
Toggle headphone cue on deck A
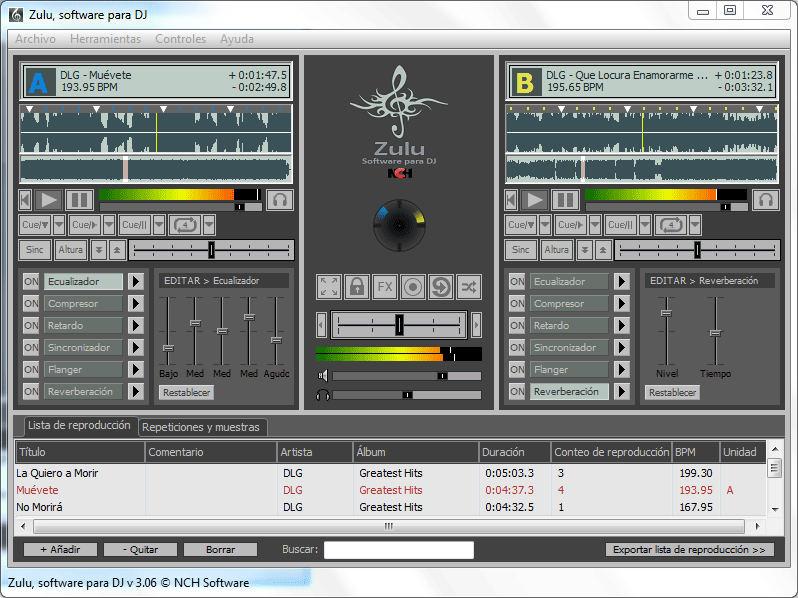tap(280, 200)
